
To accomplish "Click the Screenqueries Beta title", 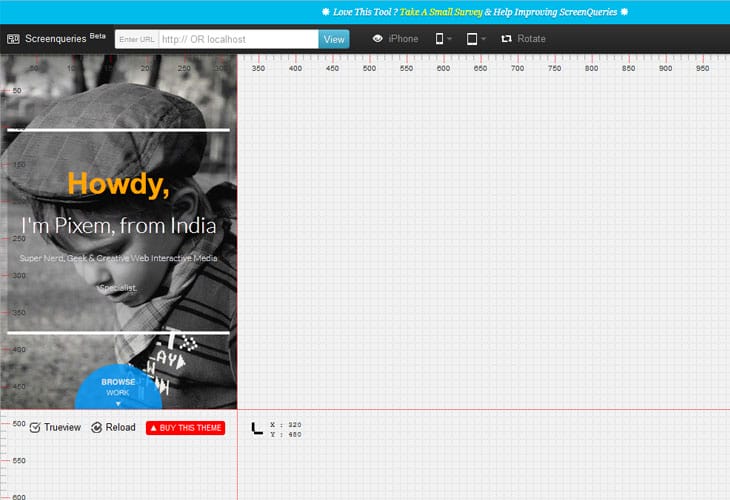I will click(x=65, y=38).
